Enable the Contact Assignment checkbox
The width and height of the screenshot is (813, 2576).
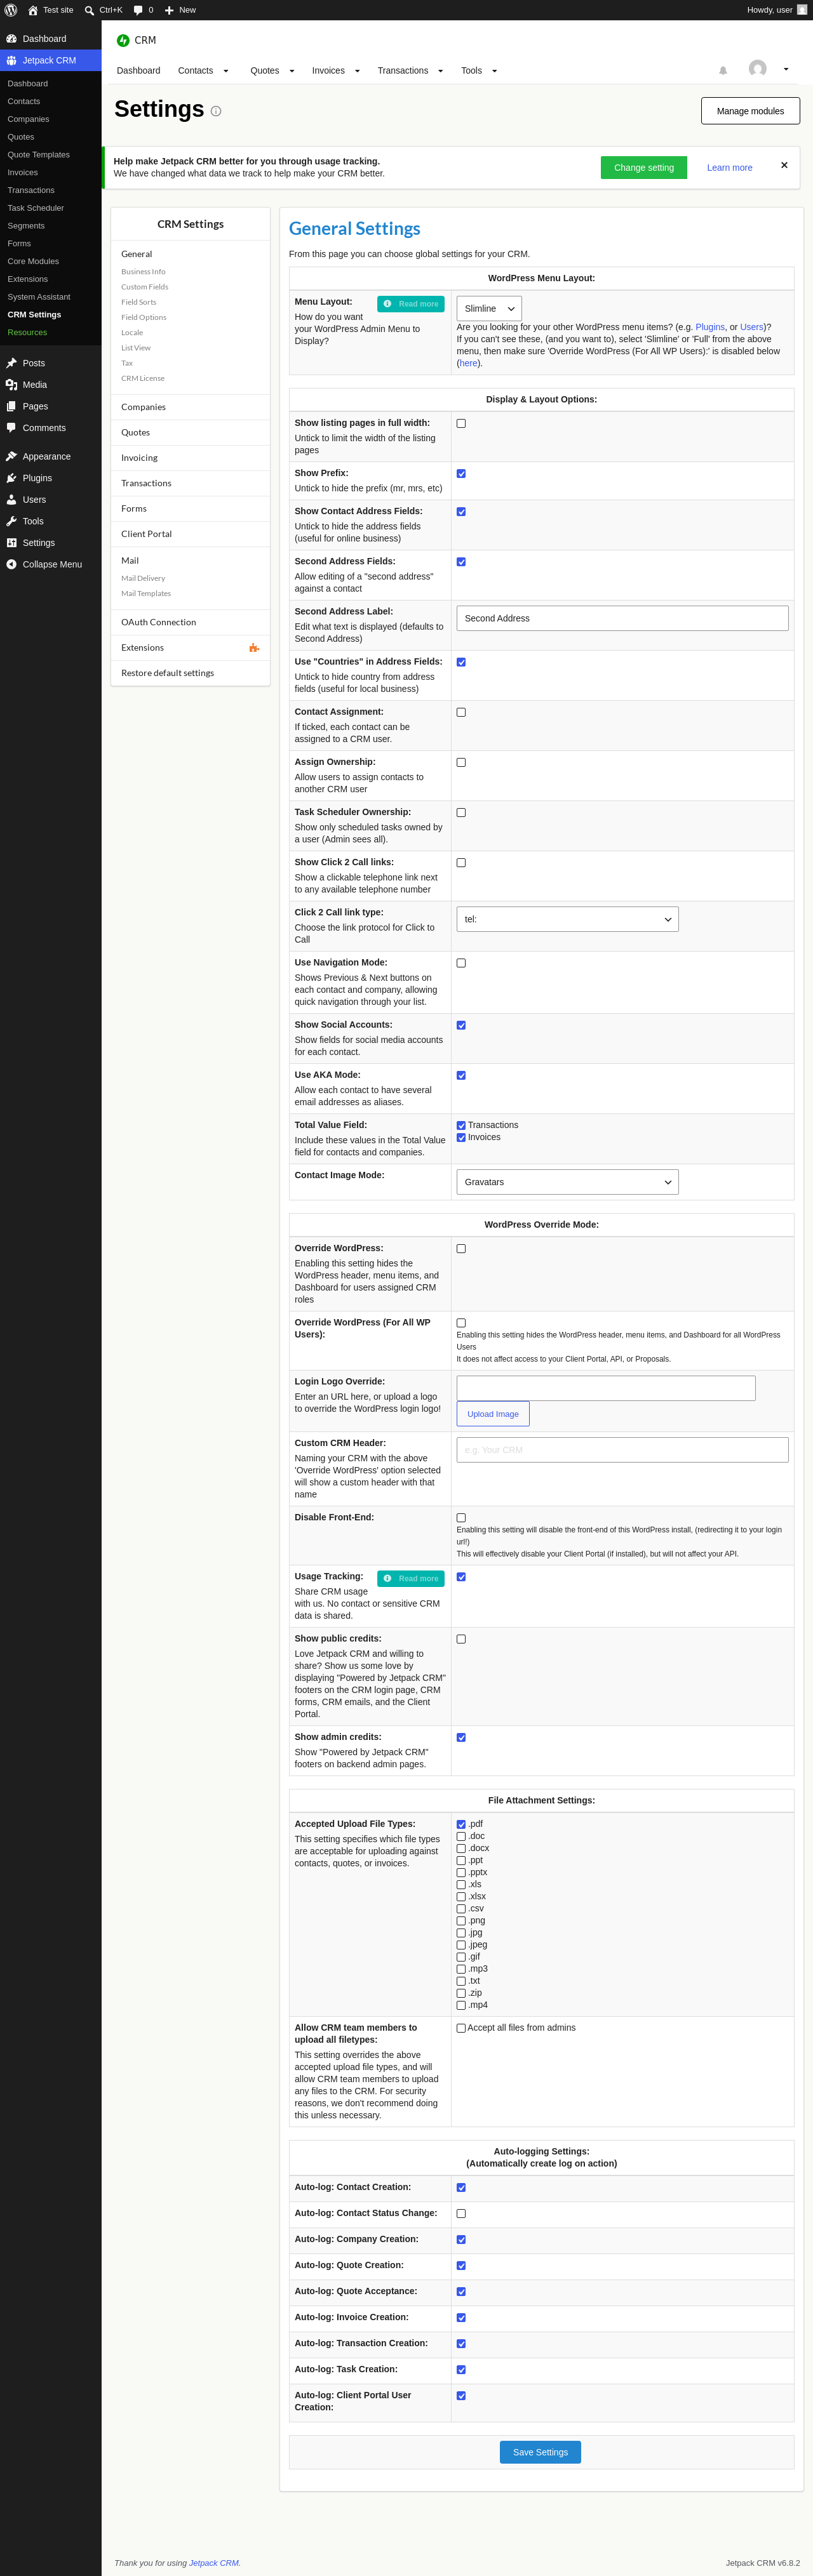point(461,712)
